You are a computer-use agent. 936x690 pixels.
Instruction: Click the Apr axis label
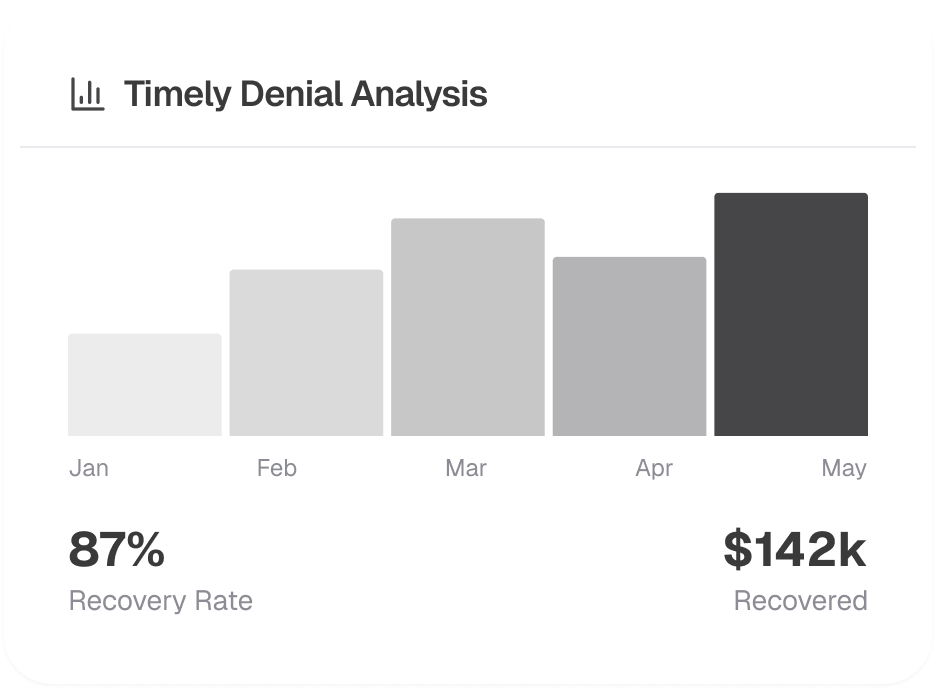pos(654,468)
